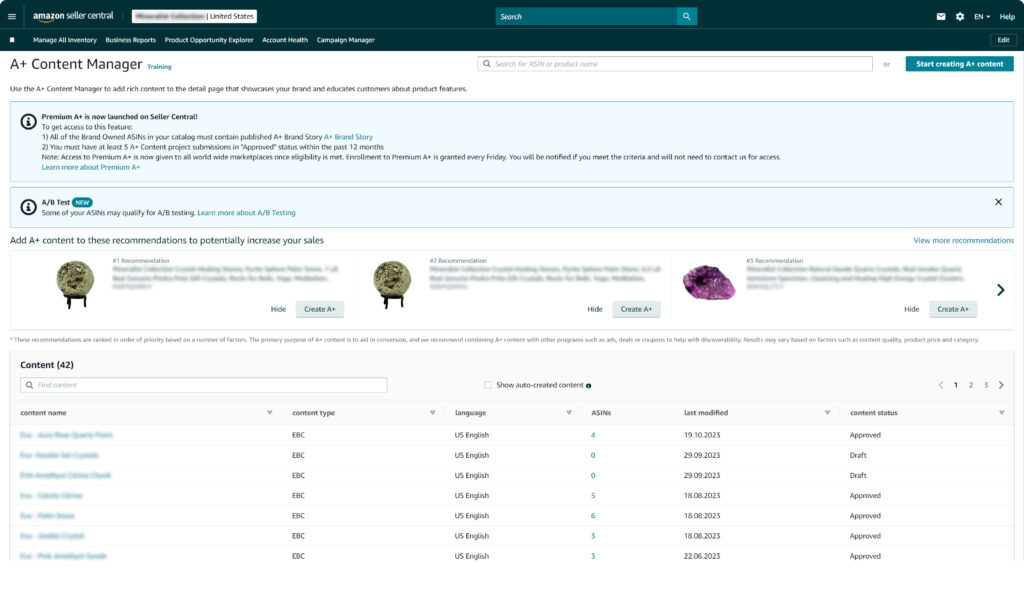Show next recommendations with right arrow

(1000, 289)
